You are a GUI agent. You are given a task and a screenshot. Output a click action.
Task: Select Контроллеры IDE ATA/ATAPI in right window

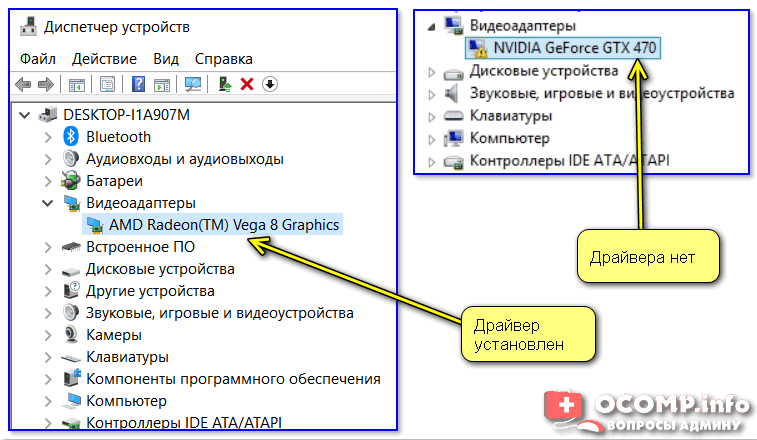(x=570, y=160)
